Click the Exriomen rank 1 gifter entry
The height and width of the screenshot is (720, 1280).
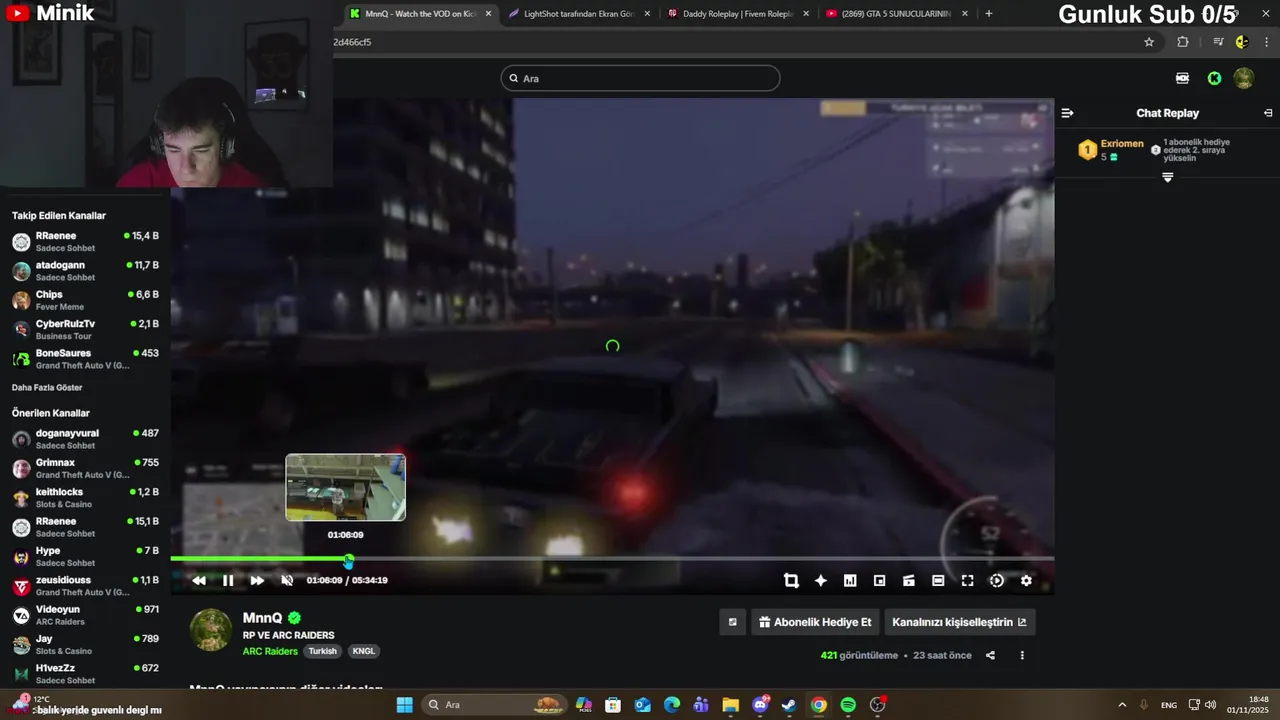click(1111, 150)
